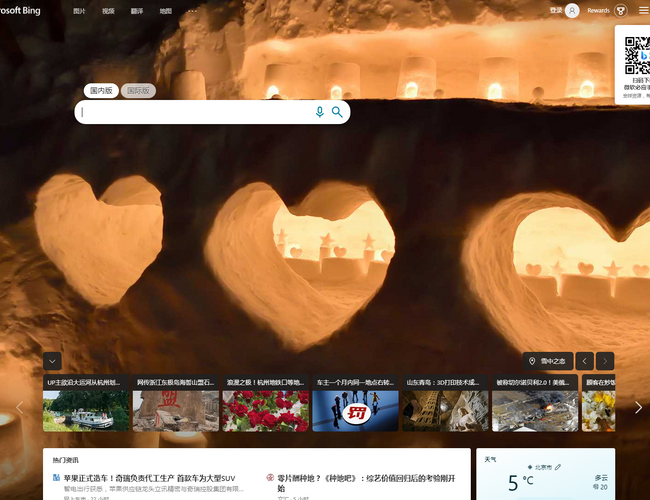Screen dimensions: 650x500
Task: Click in the Bing search input box
Action: (195, 112)
